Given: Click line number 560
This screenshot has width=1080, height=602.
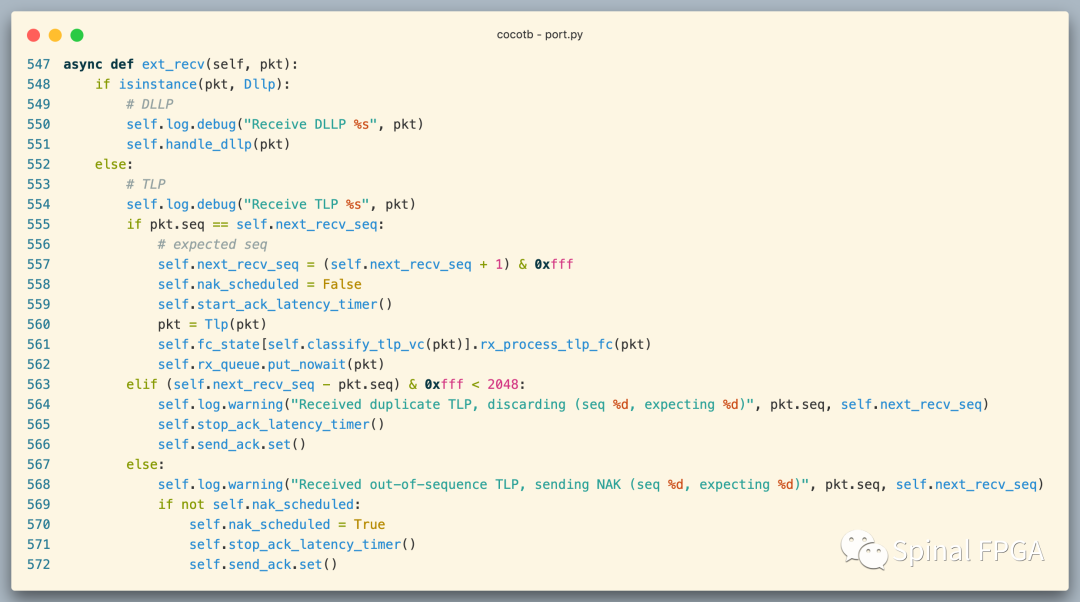Looking at the screenshot, I should point(39,324).
